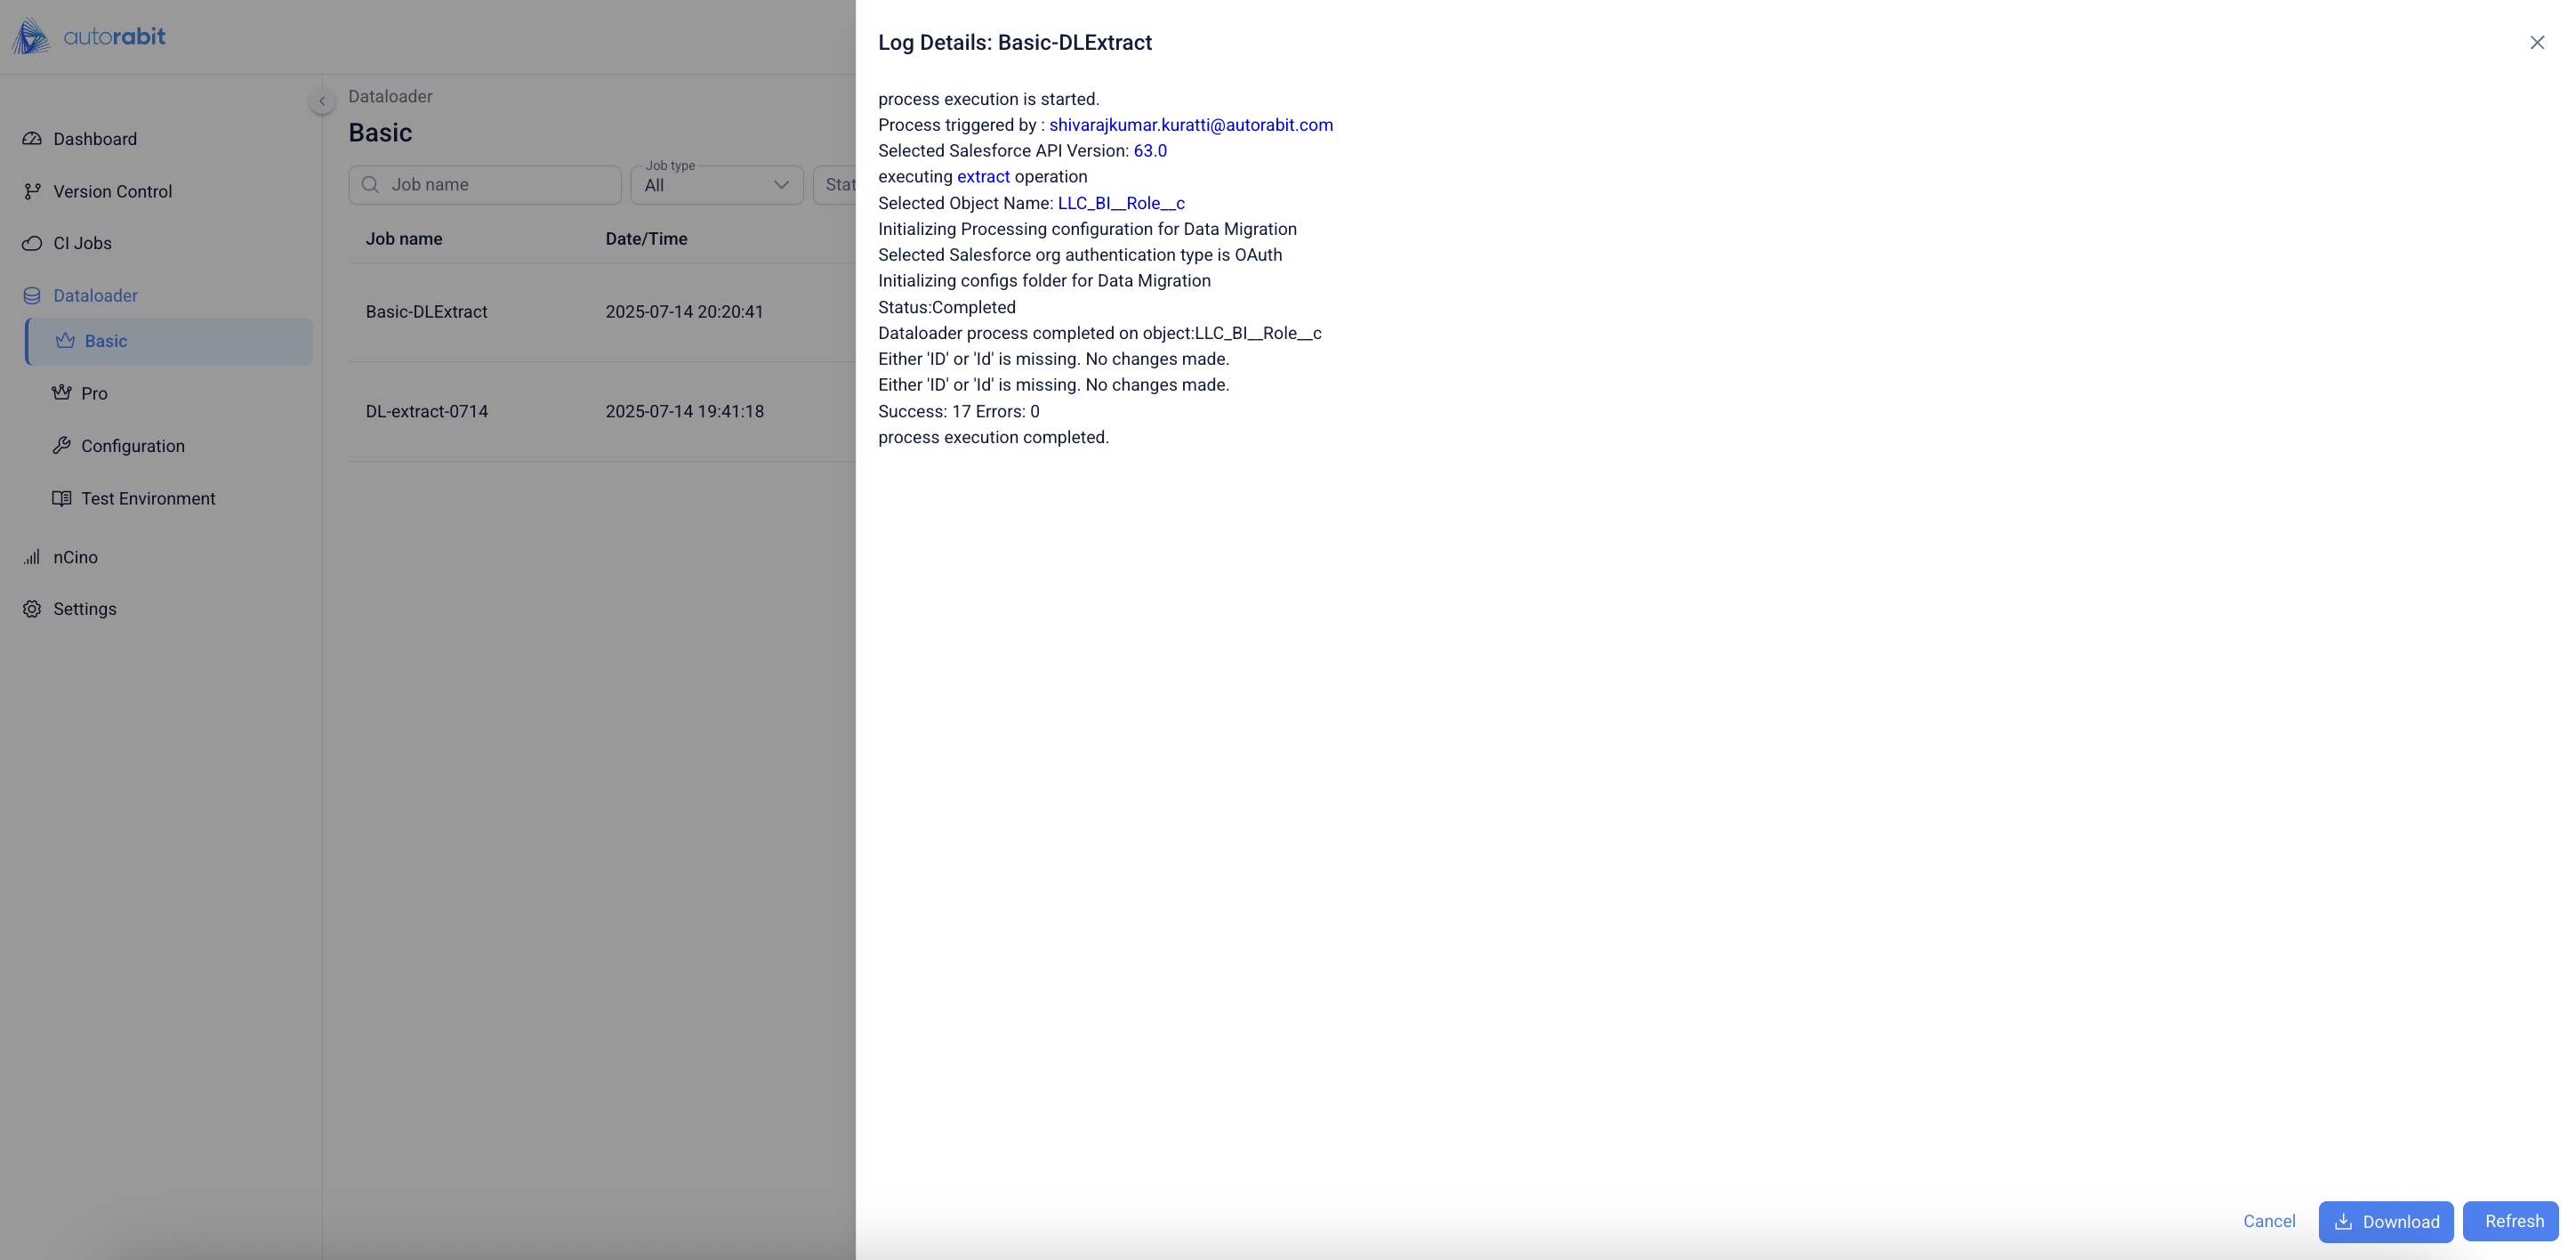Open the Job type dropdown
Viewport: 2576px width, 1260px height.
tap(716, 185)
